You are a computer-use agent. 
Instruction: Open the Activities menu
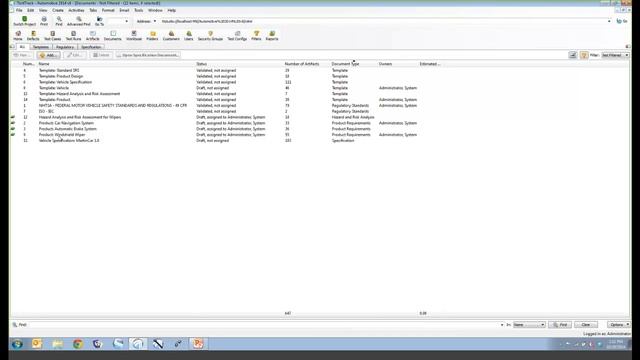(76, 10)
